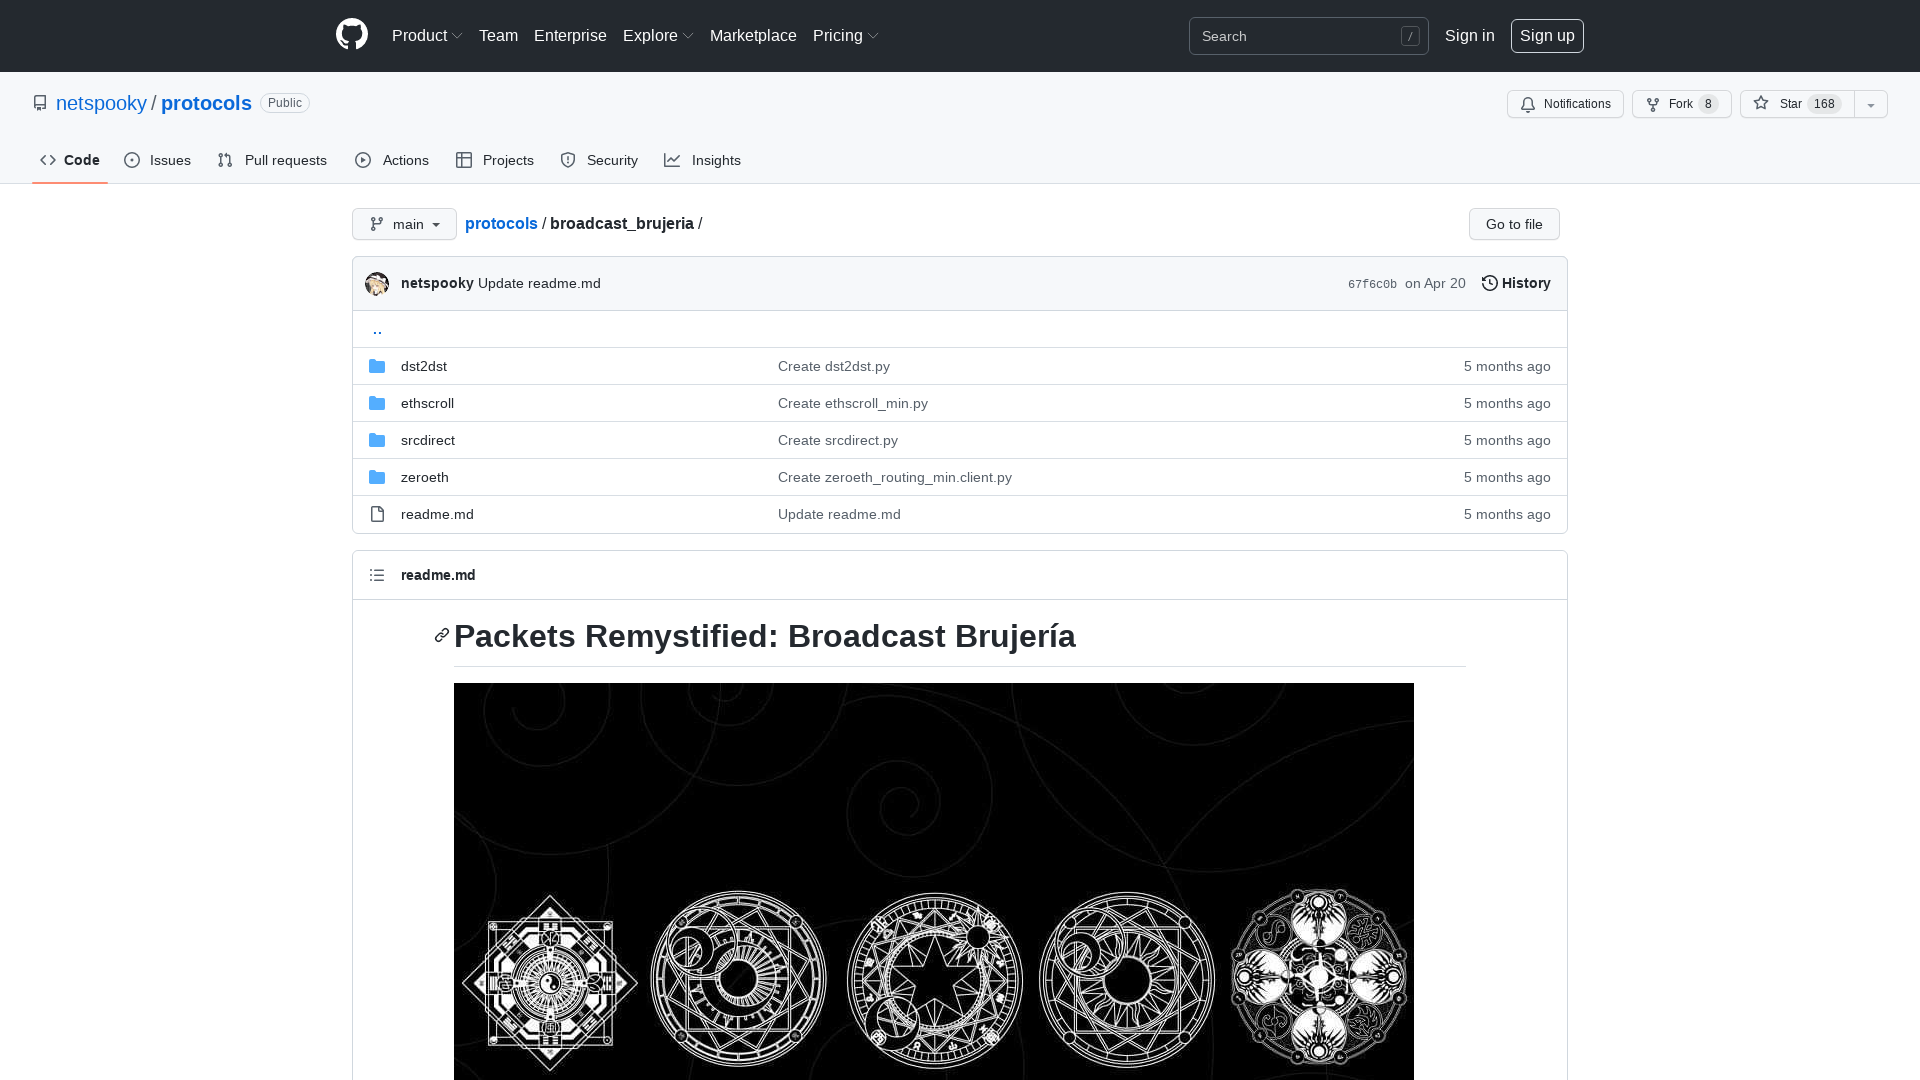Open commit message 'Create ethscroll_min.py'

853,403
